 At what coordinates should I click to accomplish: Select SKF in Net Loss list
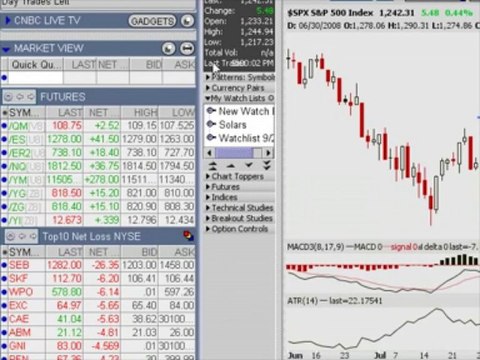pos(18,279)
